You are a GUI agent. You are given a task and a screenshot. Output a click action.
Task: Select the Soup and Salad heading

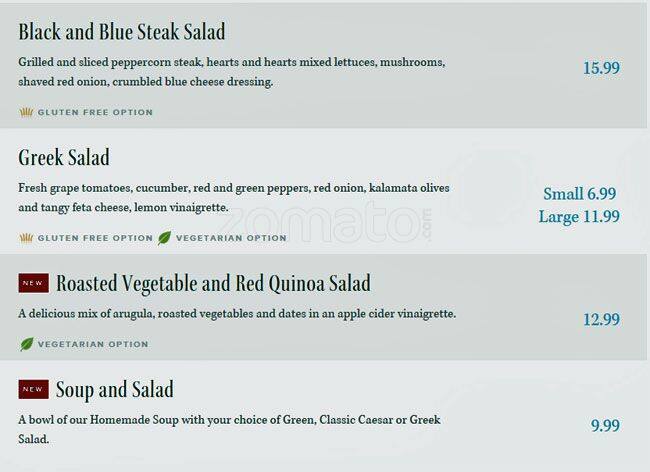coord(115,389)
